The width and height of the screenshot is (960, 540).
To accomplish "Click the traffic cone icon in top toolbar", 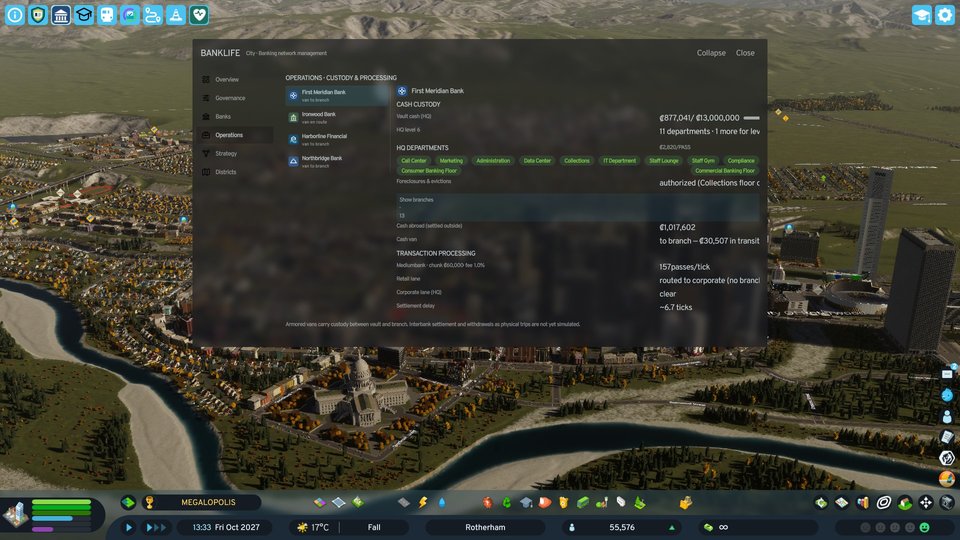I will click(x=176, y=15).
